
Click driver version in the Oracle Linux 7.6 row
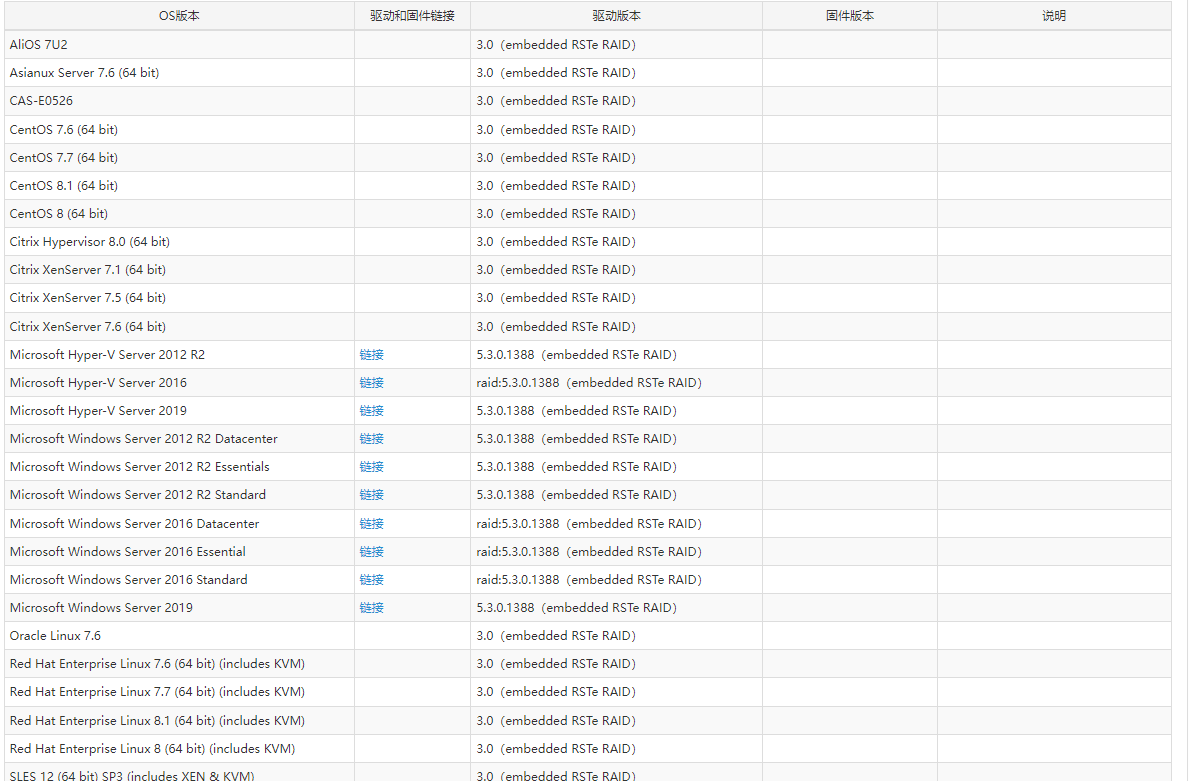point(556,636)
